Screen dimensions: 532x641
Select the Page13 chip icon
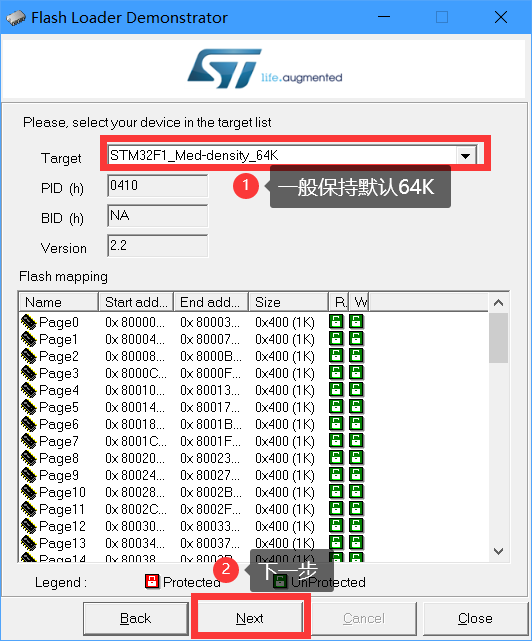click(x=29, y=543)
